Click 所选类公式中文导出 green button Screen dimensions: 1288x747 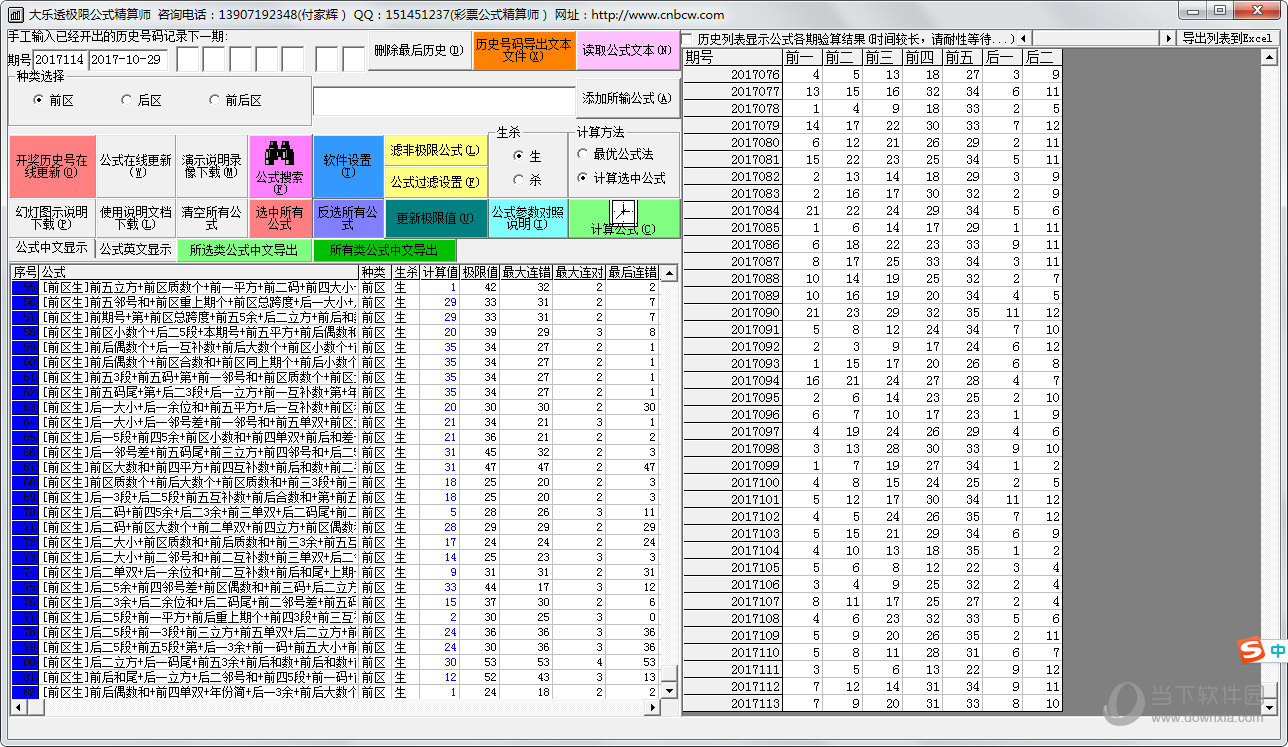(x=244, y=250)
